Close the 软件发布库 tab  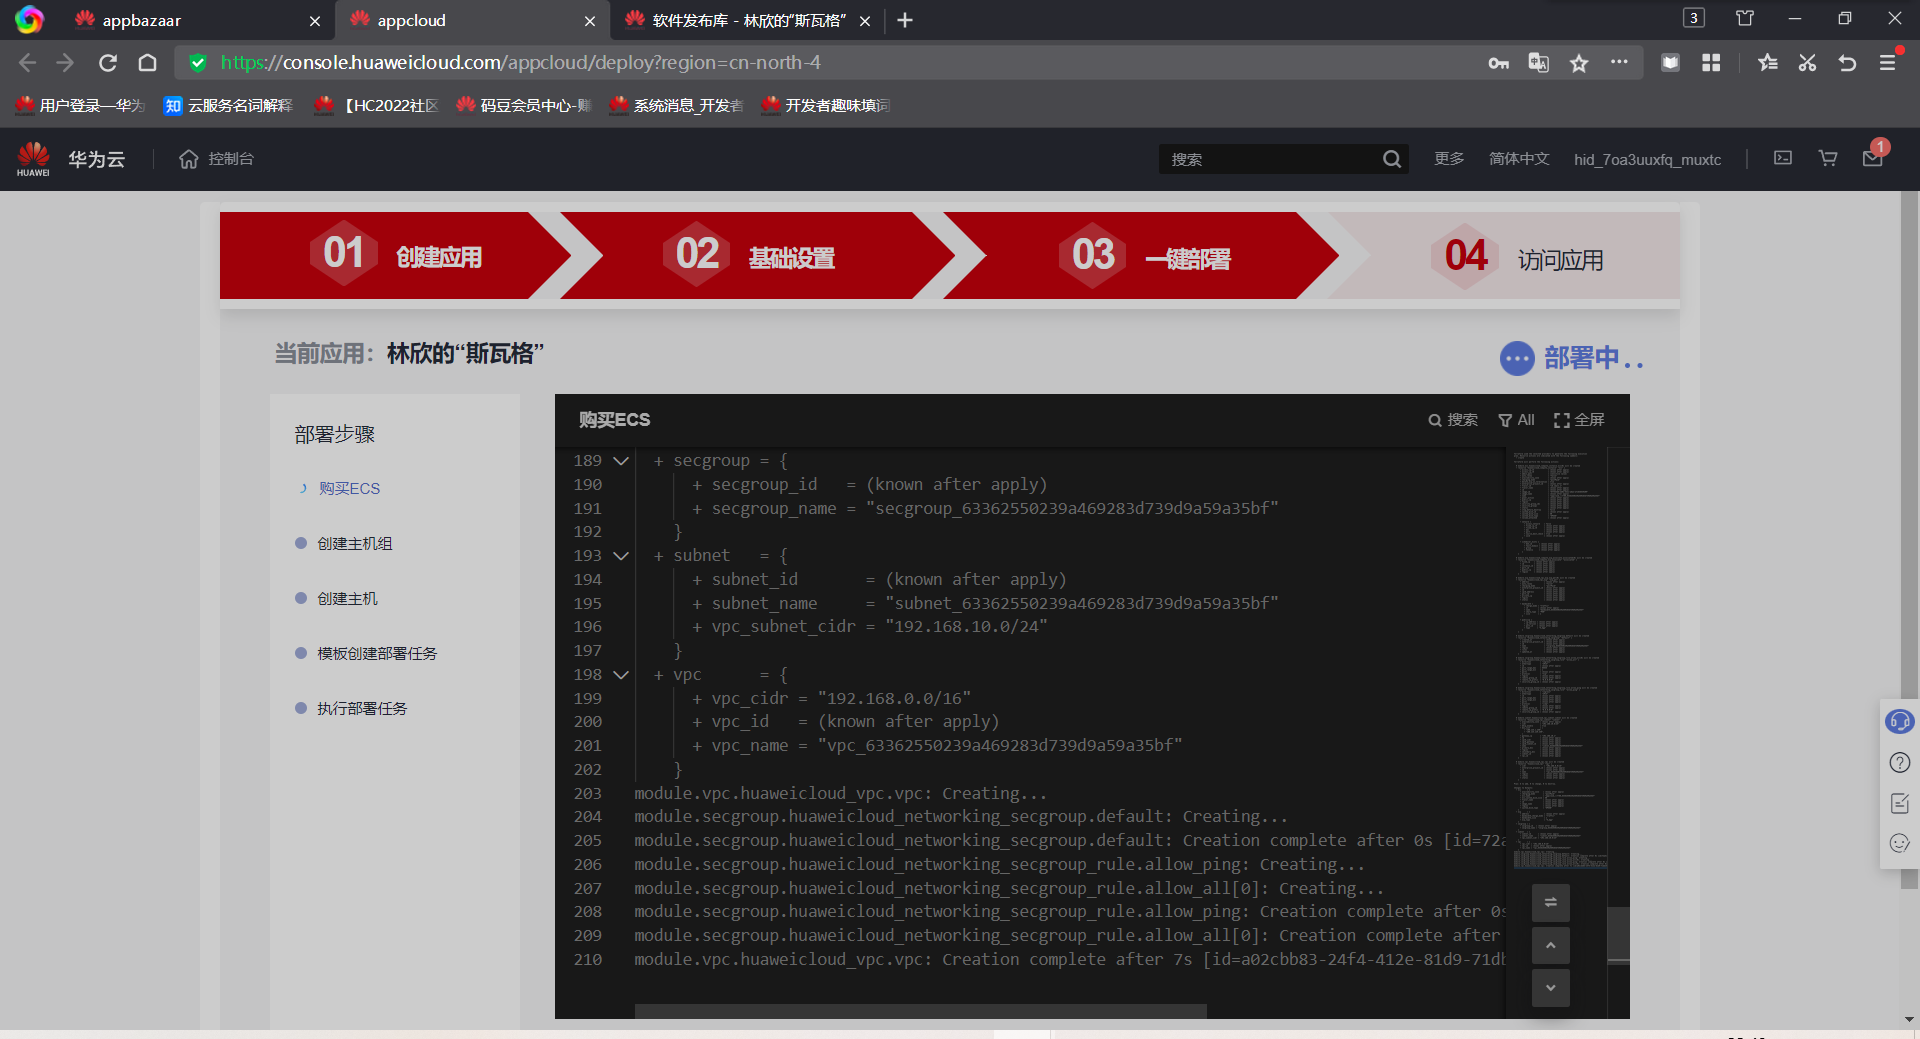[x=865, y=21]
